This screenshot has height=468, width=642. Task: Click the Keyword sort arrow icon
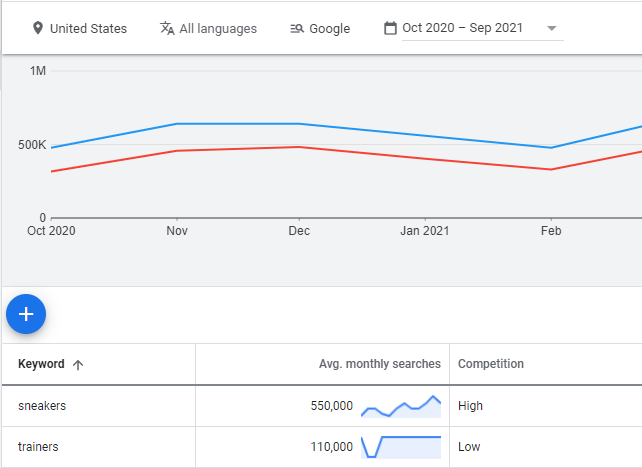point(78,365)
